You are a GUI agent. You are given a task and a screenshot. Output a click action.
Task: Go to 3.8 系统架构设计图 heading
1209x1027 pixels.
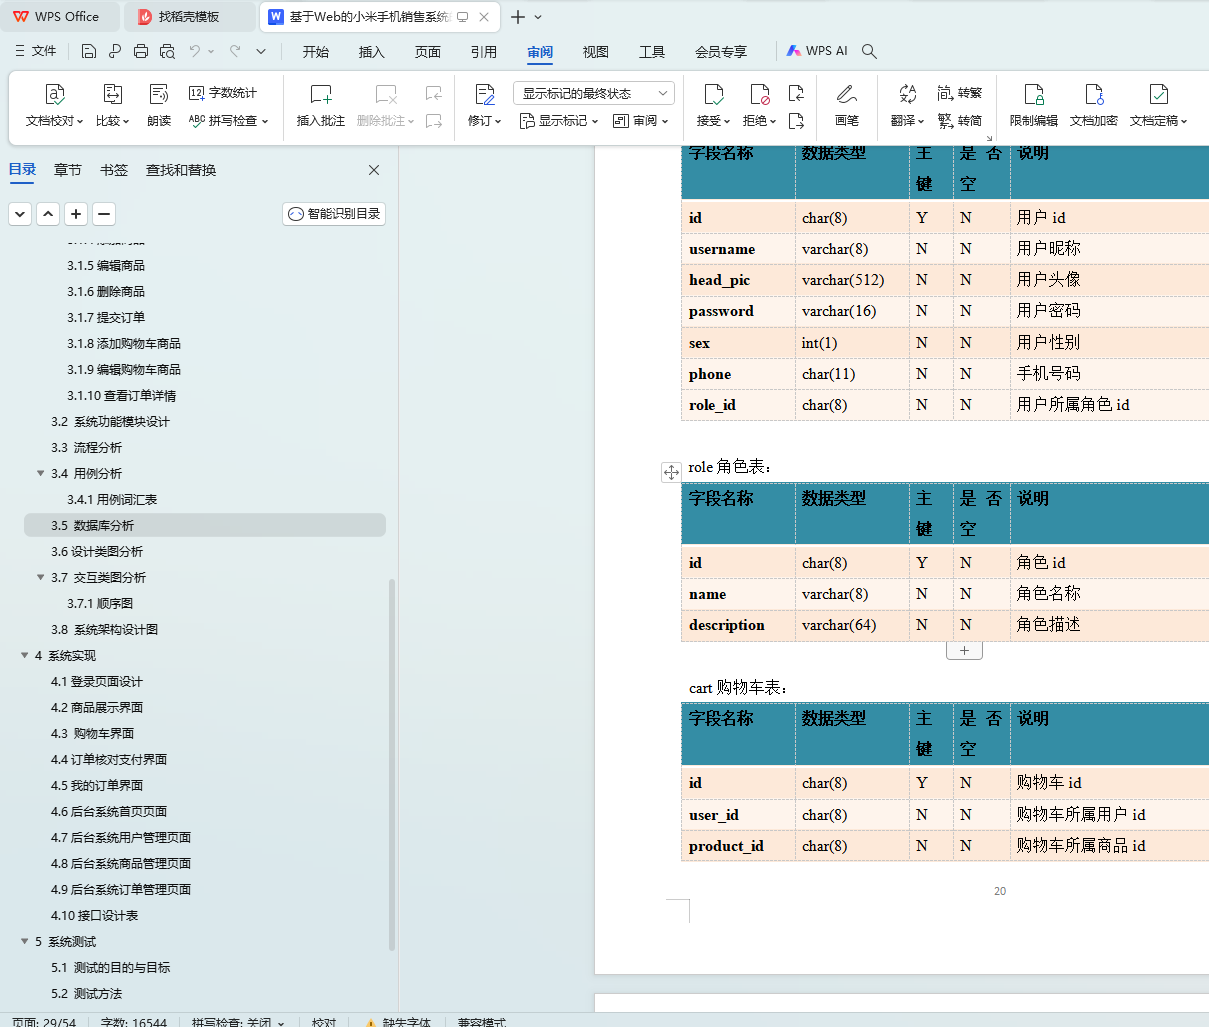[105, 630]
